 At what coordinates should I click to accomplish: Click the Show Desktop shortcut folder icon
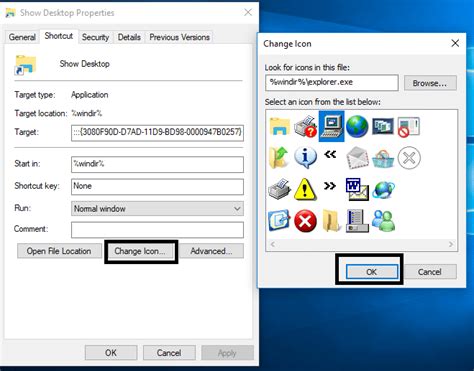point(25,65)
